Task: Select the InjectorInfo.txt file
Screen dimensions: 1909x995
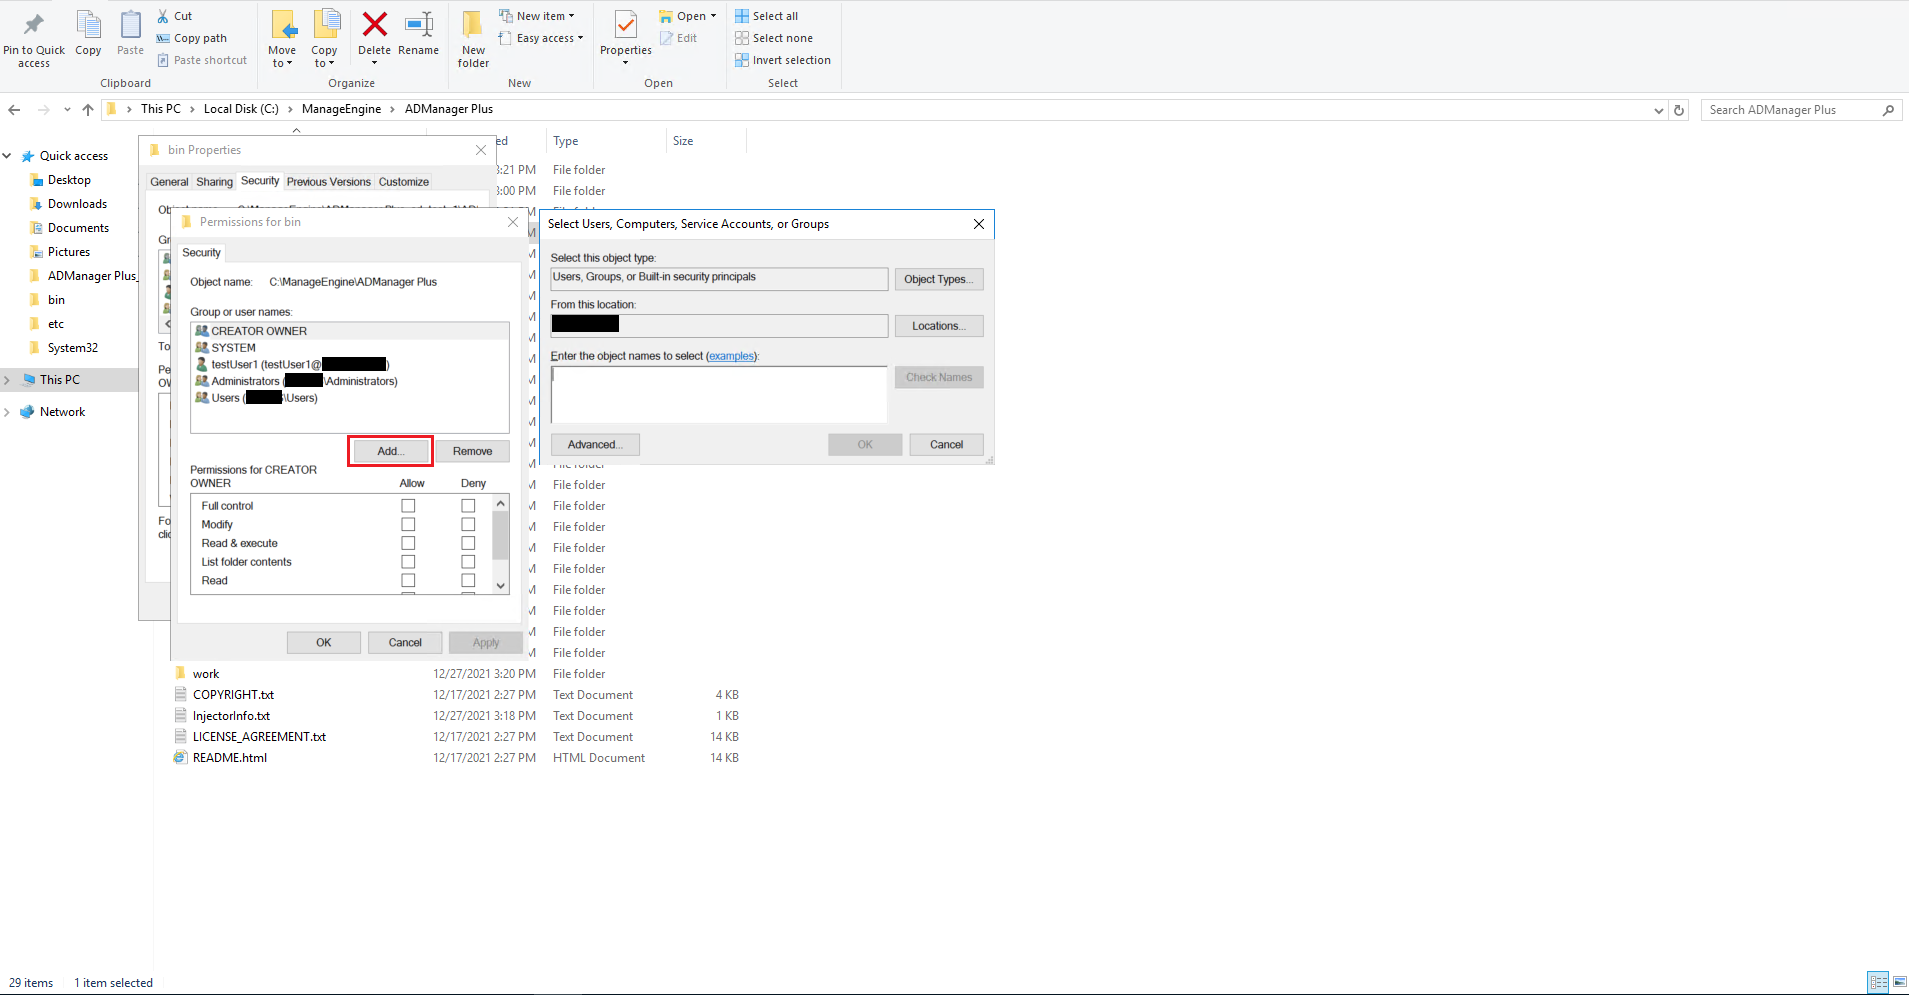Action: tap(231, 716)
